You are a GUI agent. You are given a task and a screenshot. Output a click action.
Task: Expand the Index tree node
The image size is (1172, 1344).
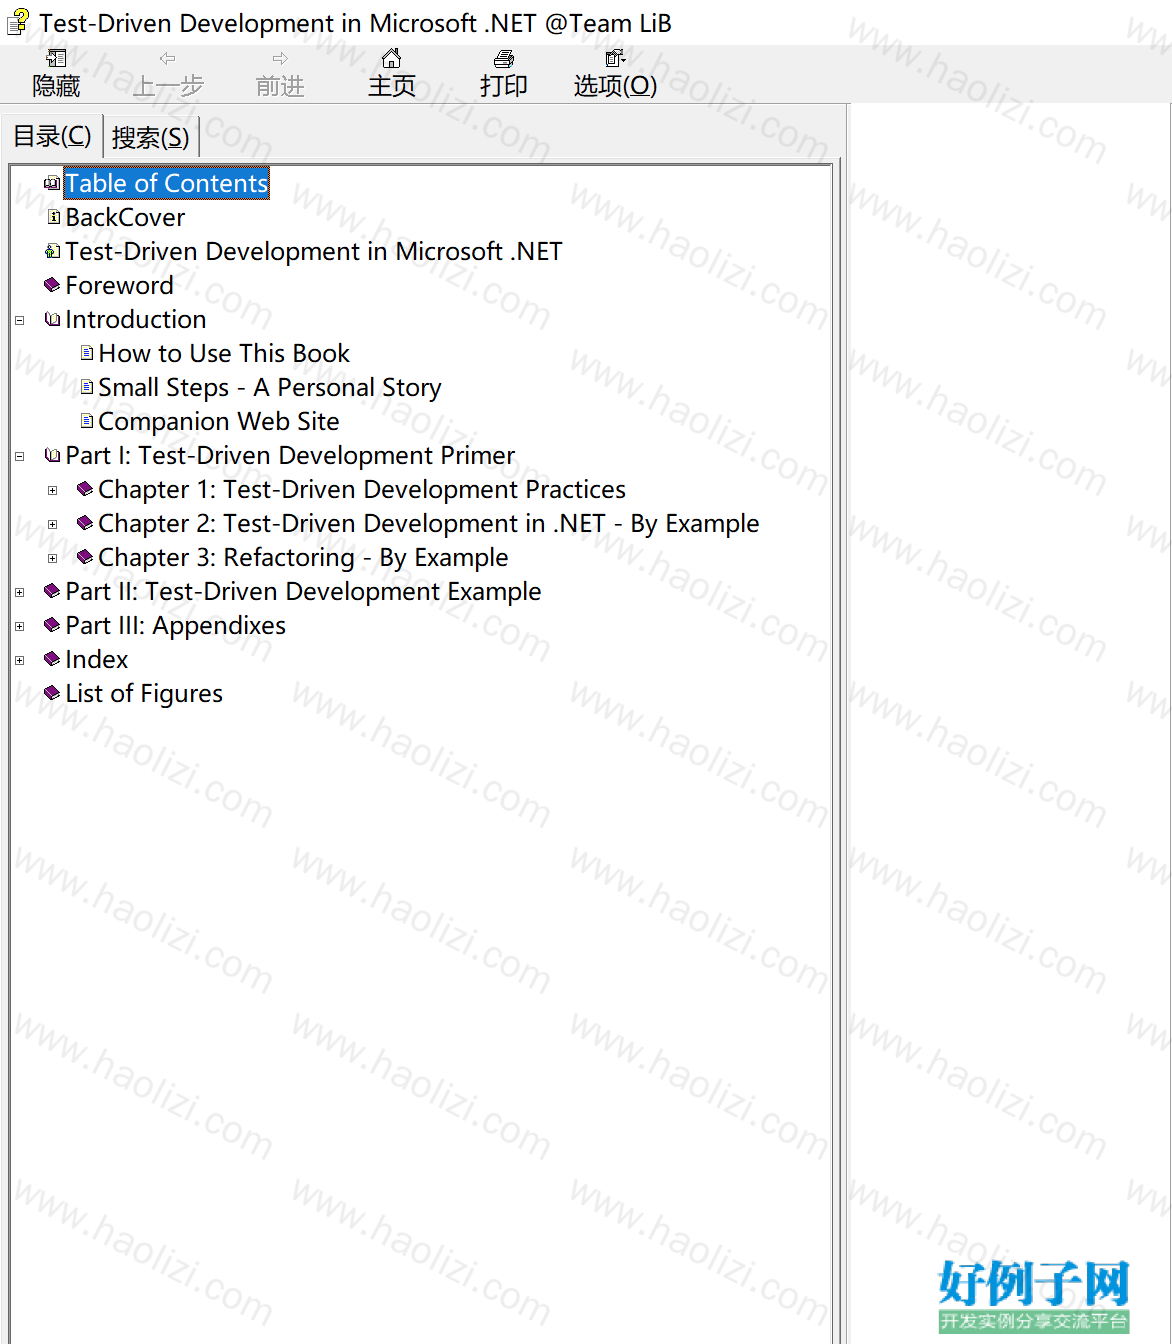19,661
